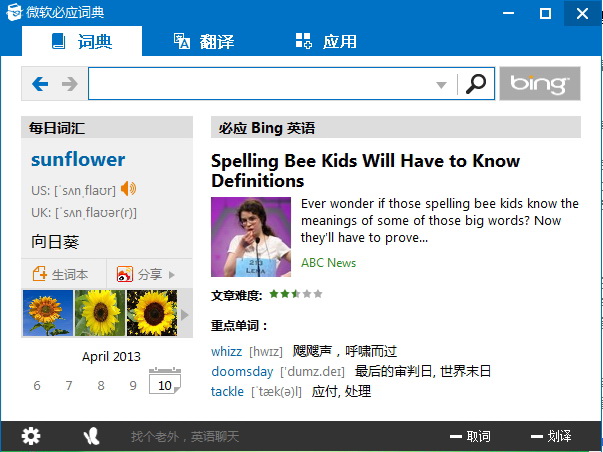The height and width of the screenshot is (452, 603).
Task: Expand the search box history dropdown
Action: coord(441,85)
